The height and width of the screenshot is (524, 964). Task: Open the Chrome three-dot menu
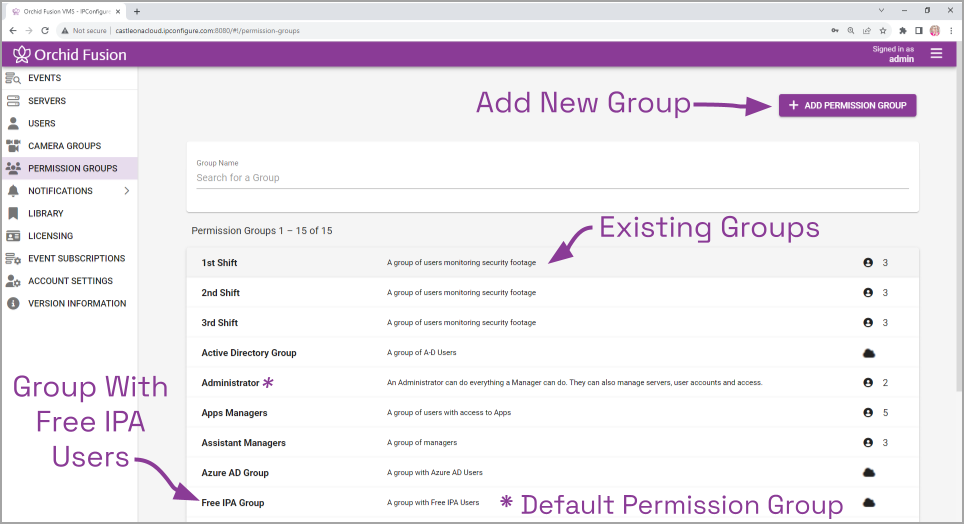950,31
